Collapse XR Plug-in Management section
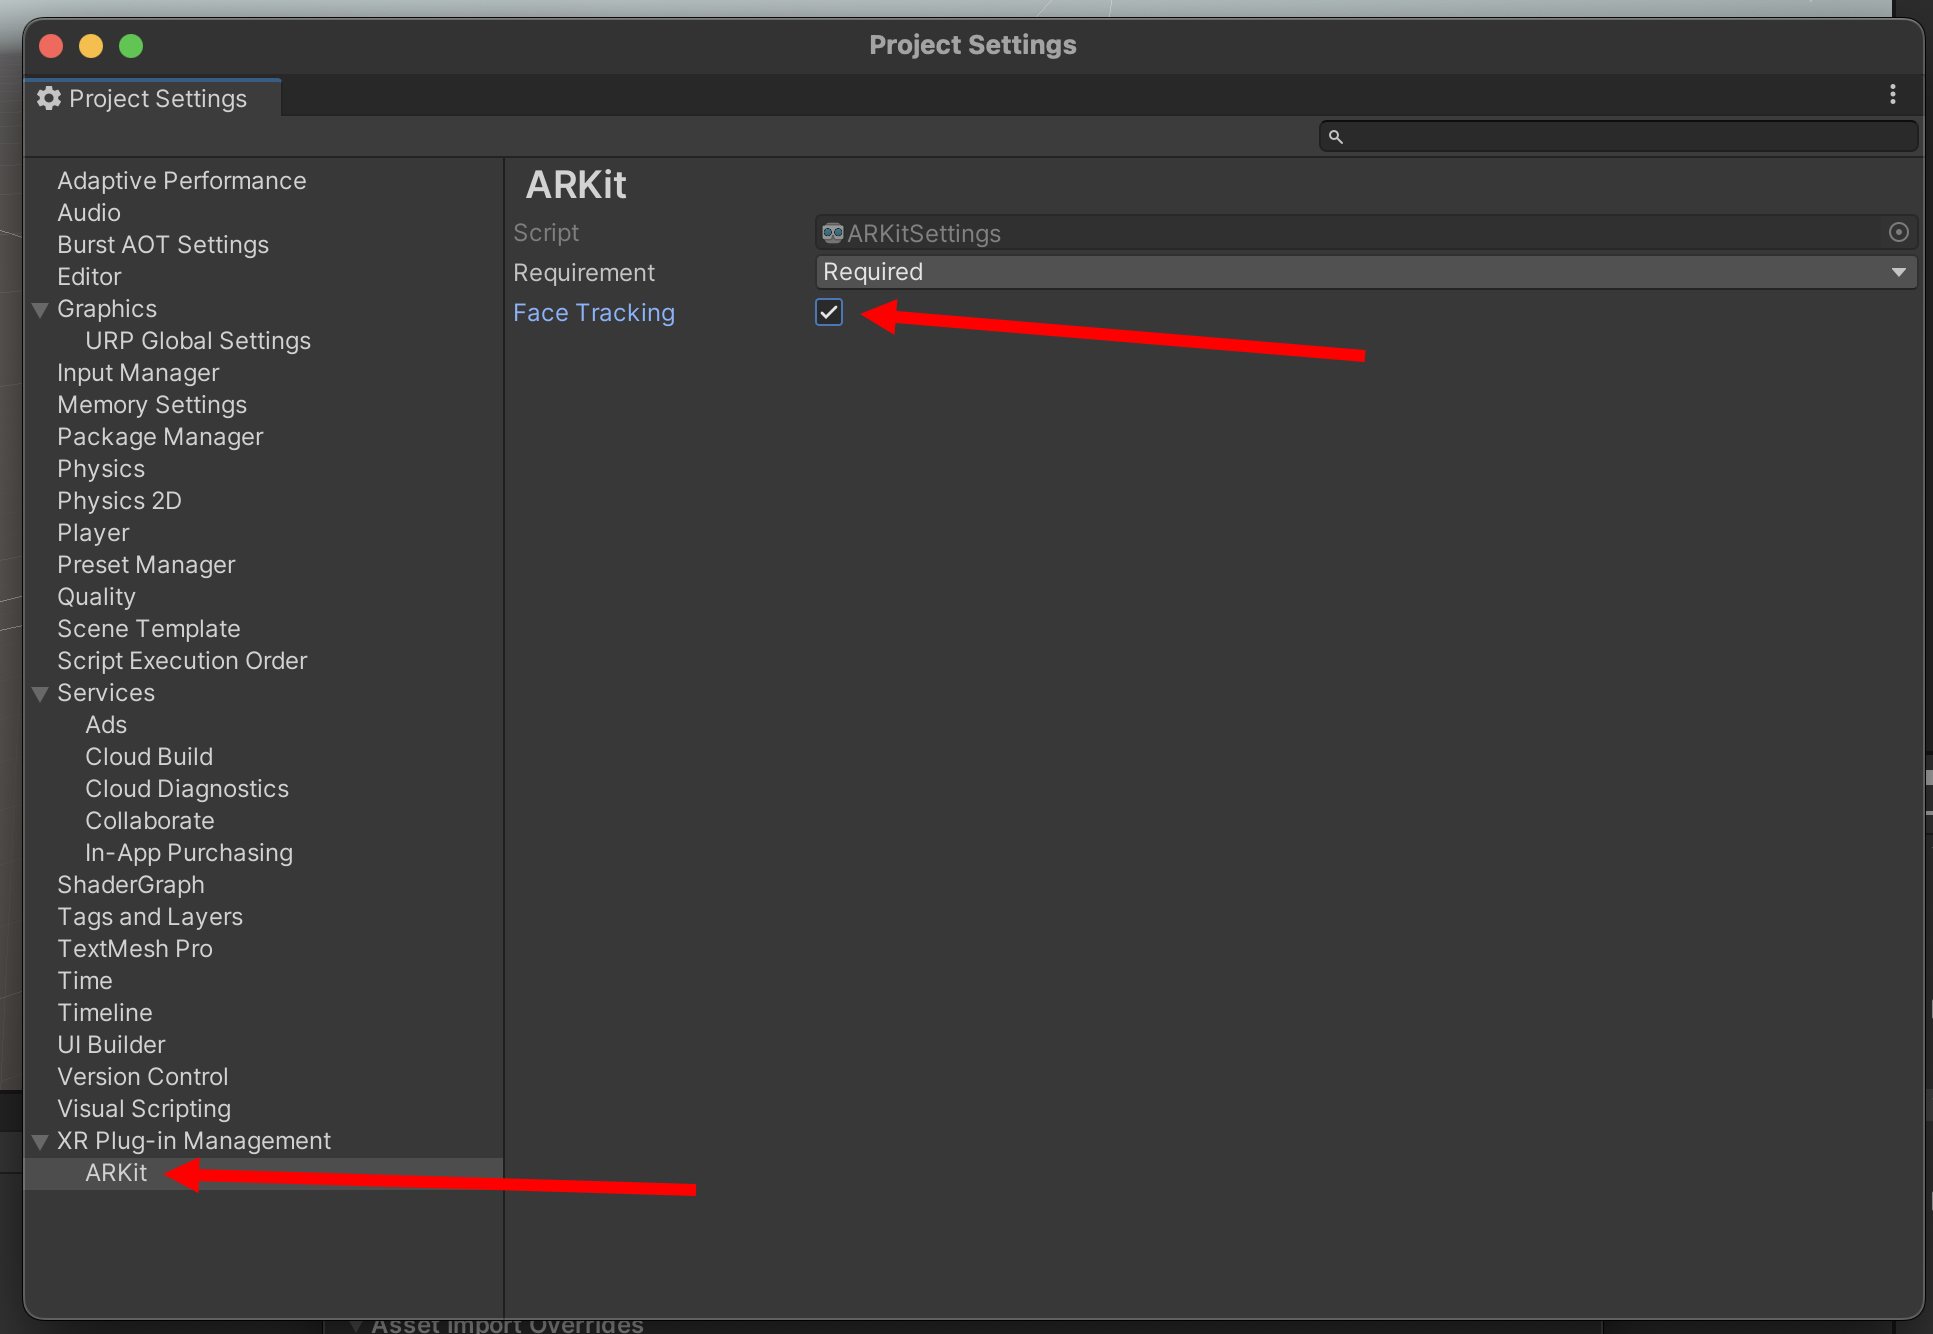 coord(41,1142)
